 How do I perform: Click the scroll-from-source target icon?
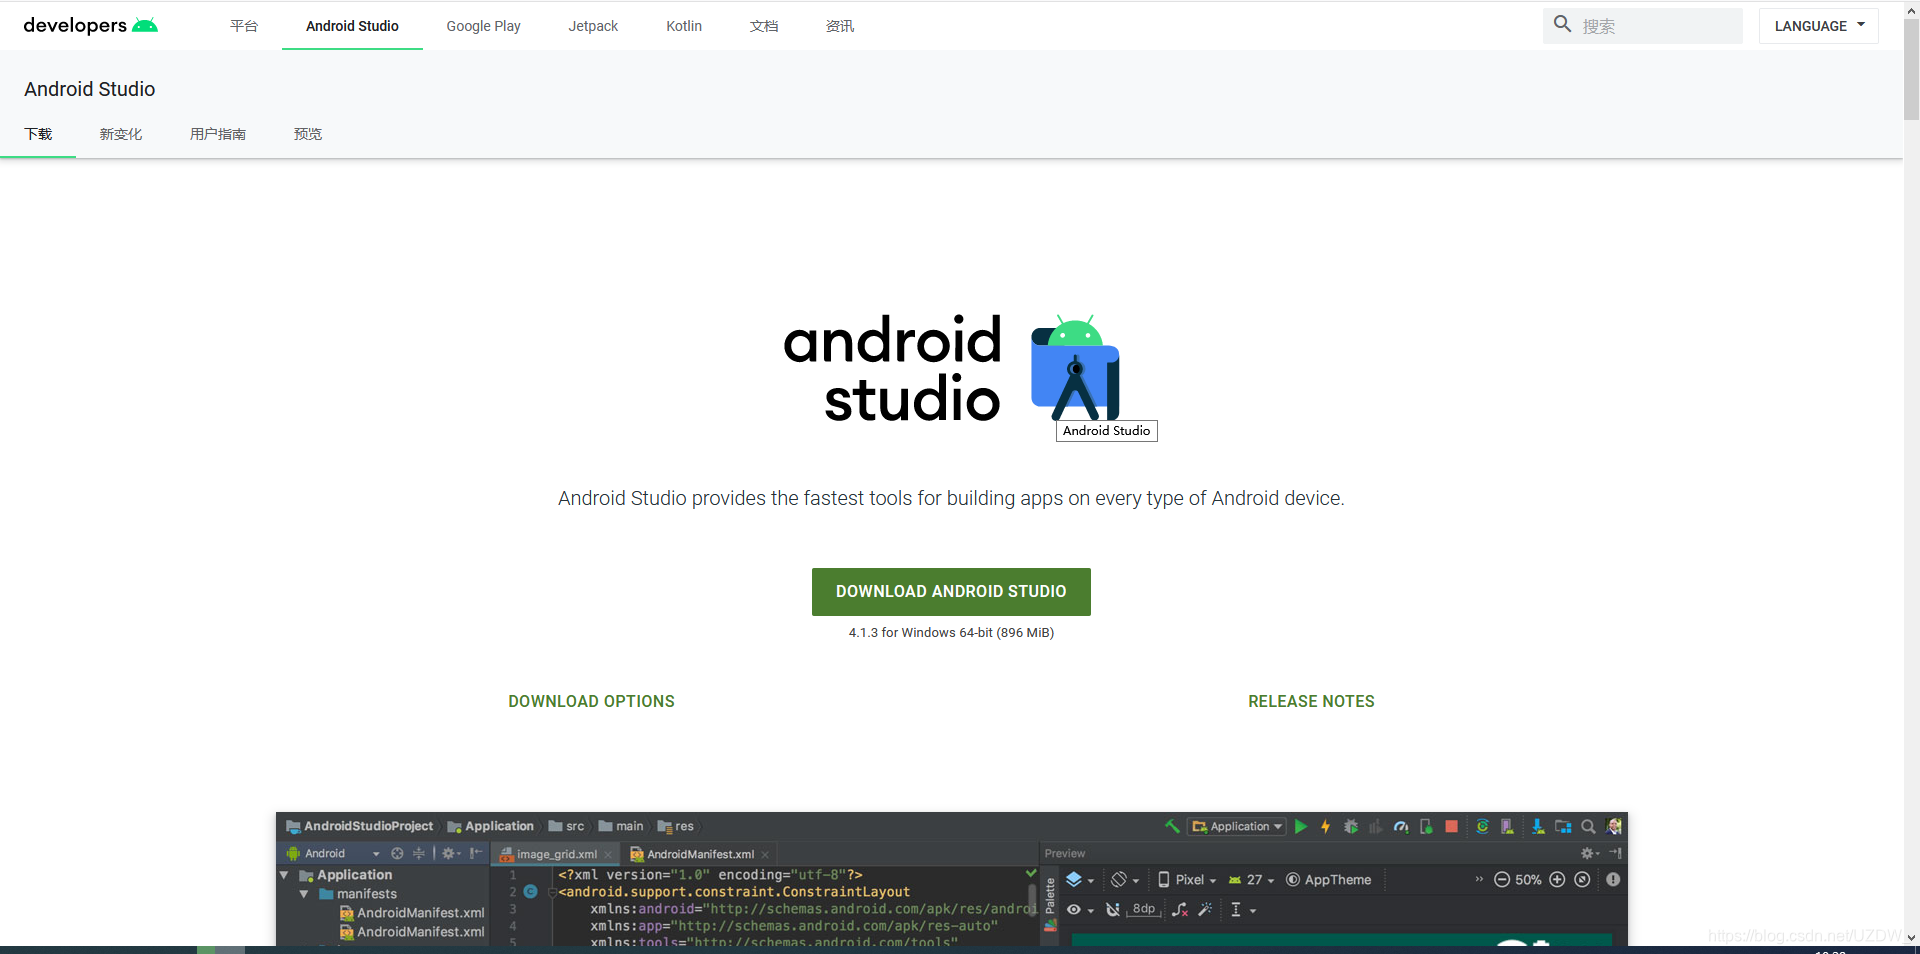397,853
